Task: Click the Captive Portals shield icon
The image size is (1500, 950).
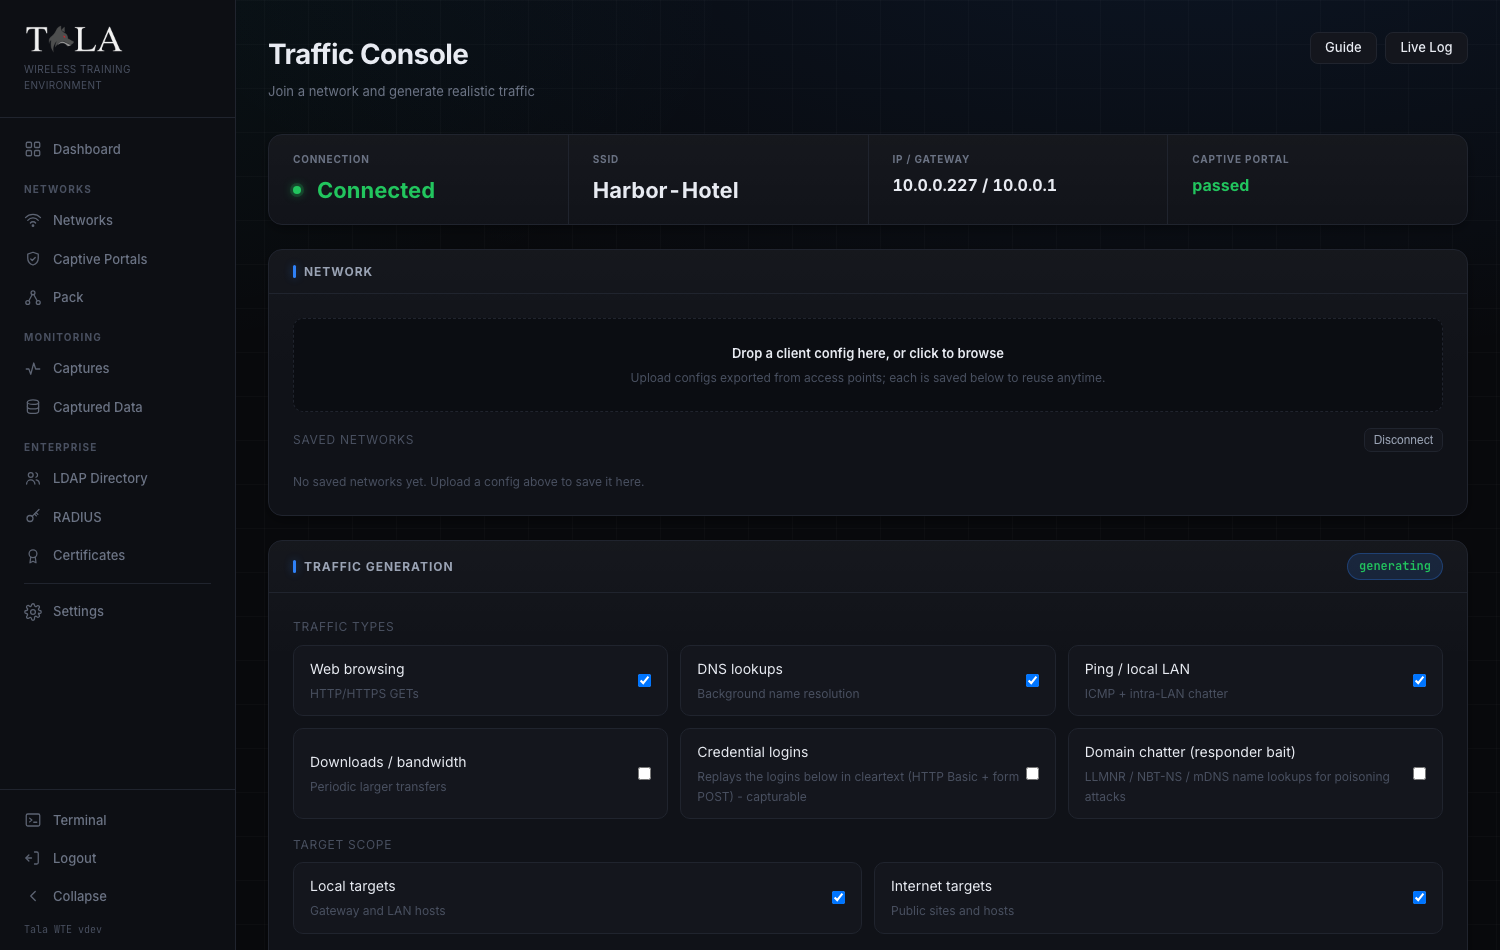Action: click(33, 259)
